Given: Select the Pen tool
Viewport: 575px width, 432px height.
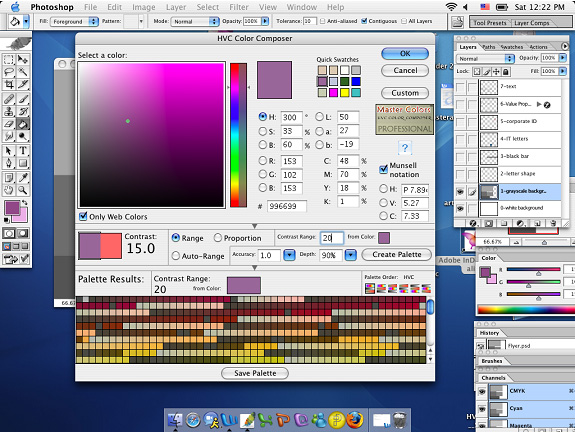Looking at the screenshot, I should pos(9,164).
